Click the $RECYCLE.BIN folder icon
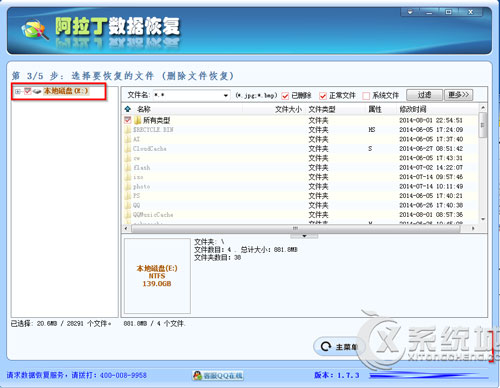500x388 pixels. [x=128, y=130]
